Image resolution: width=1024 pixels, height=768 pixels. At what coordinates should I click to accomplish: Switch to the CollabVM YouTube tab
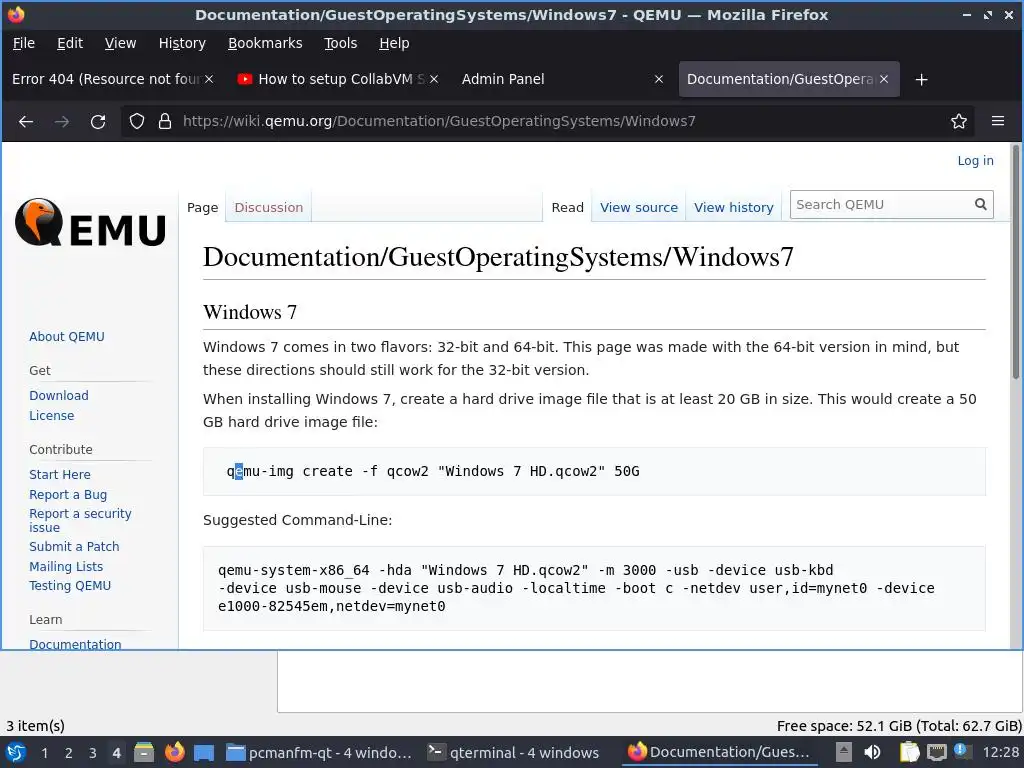[336, 79]
